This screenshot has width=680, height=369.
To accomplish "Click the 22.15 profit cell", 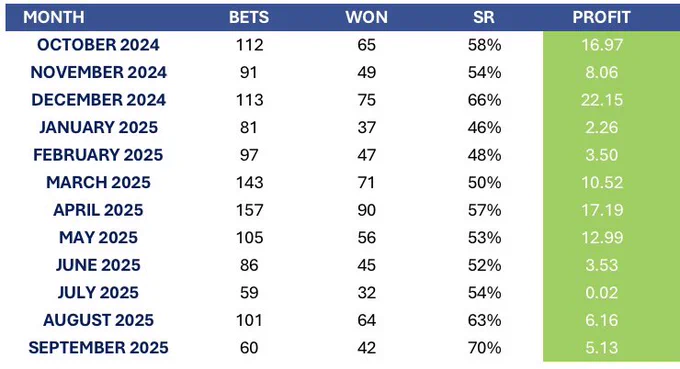I will (x=602, y=100).
